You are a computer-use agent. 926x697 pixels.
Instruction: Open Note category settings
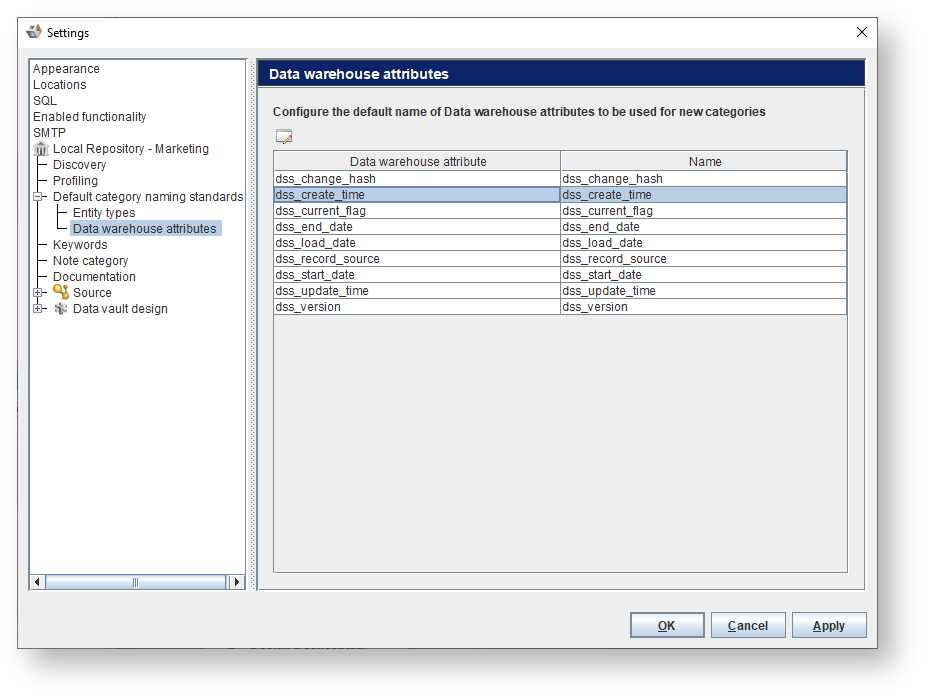point(90,260)
